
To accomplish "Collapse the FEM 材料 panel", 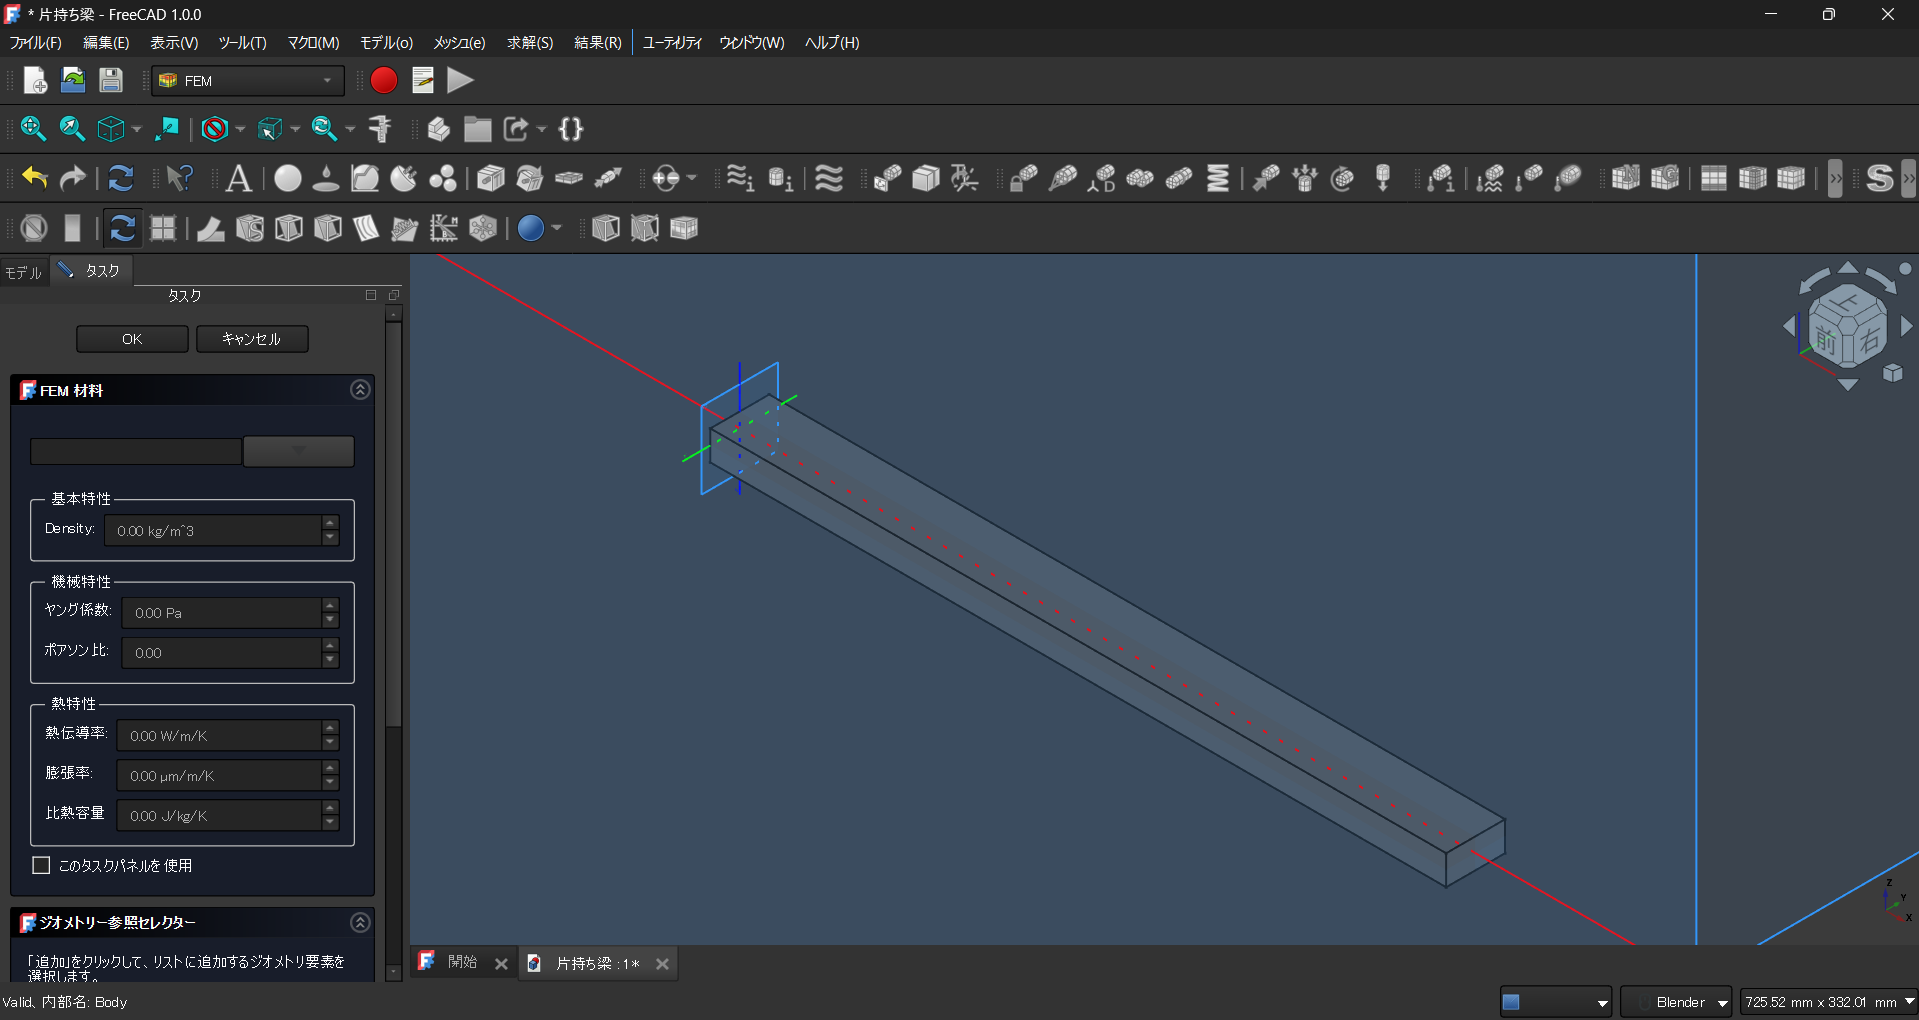I will tap(360, 390).
